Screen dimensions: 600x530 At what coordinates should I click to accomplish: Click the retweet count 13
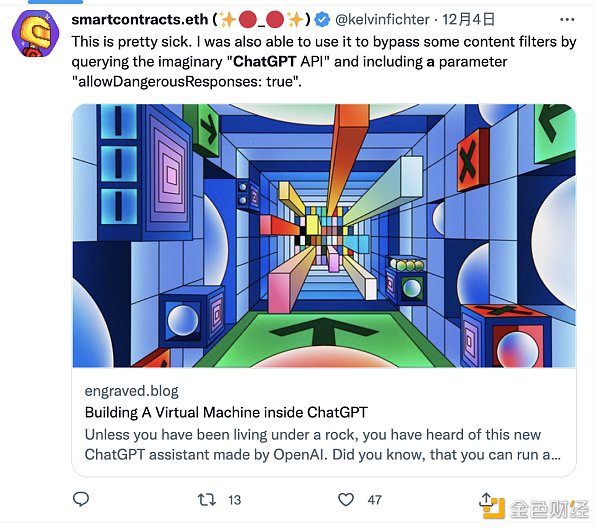pos(234,498)
